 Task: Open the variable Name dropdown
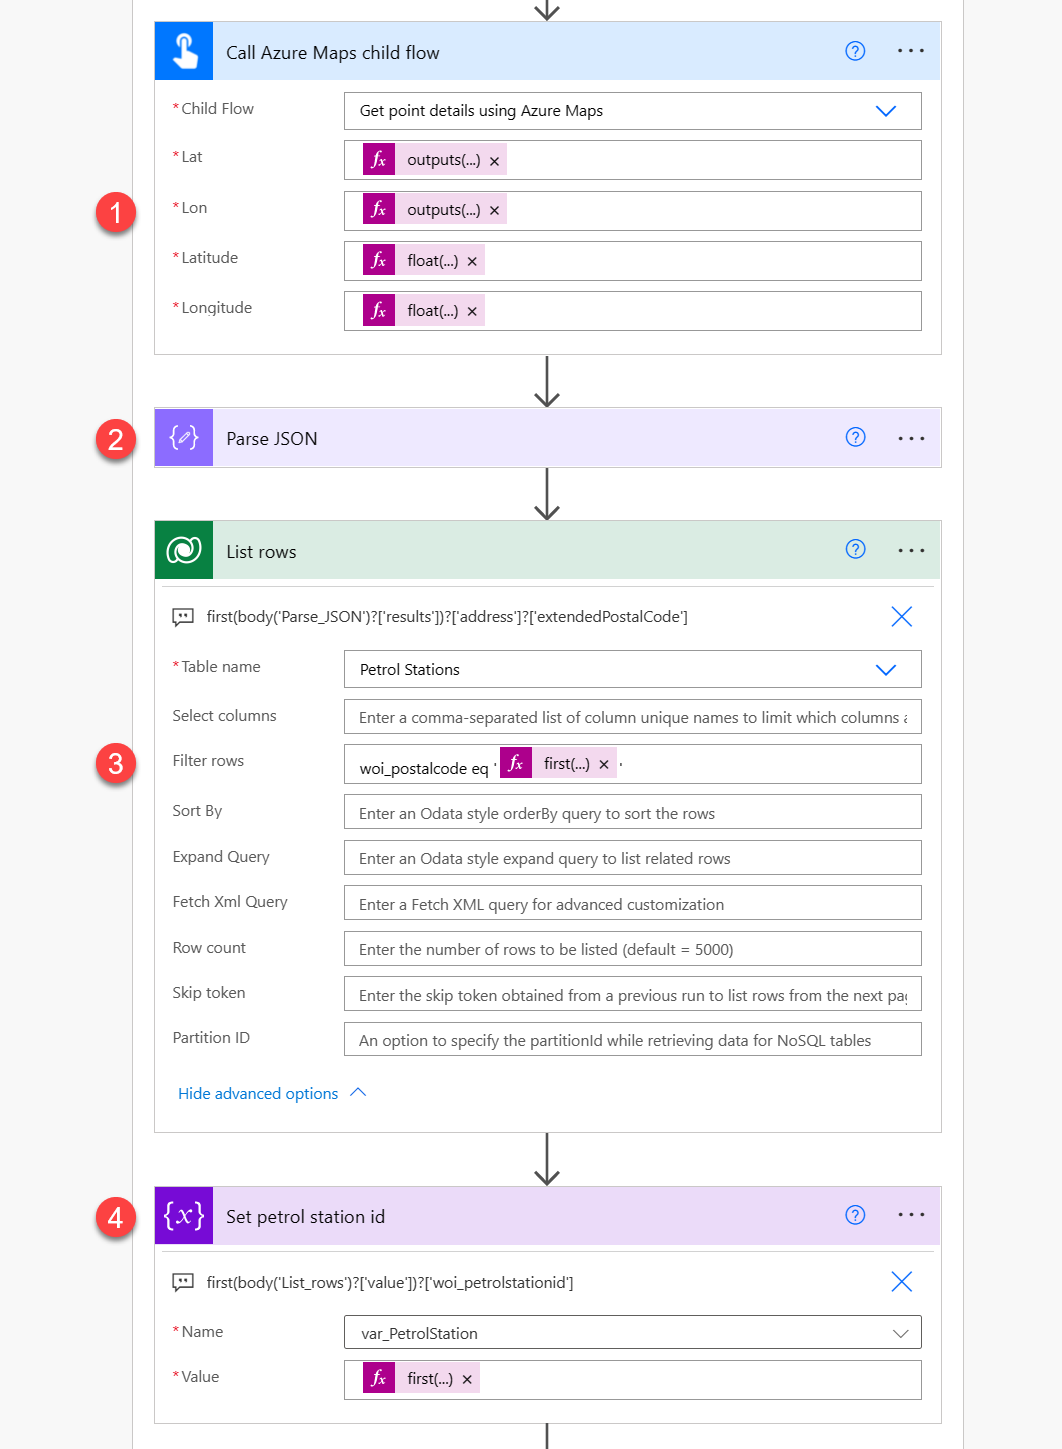click(x=900, y=1333)
